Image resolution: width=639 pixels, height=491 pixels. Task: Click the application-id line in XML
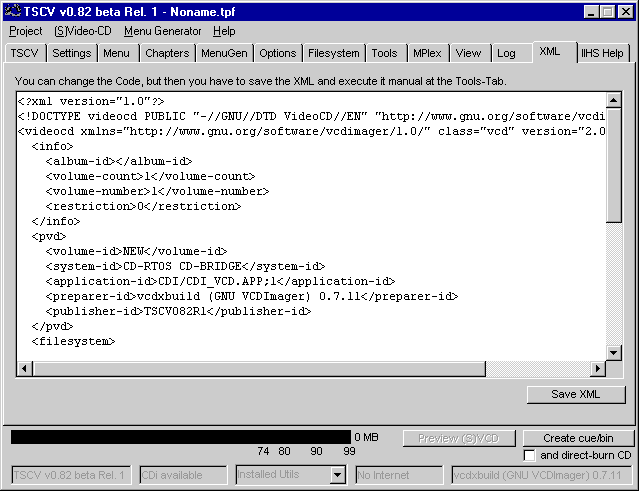coord(220,282)
